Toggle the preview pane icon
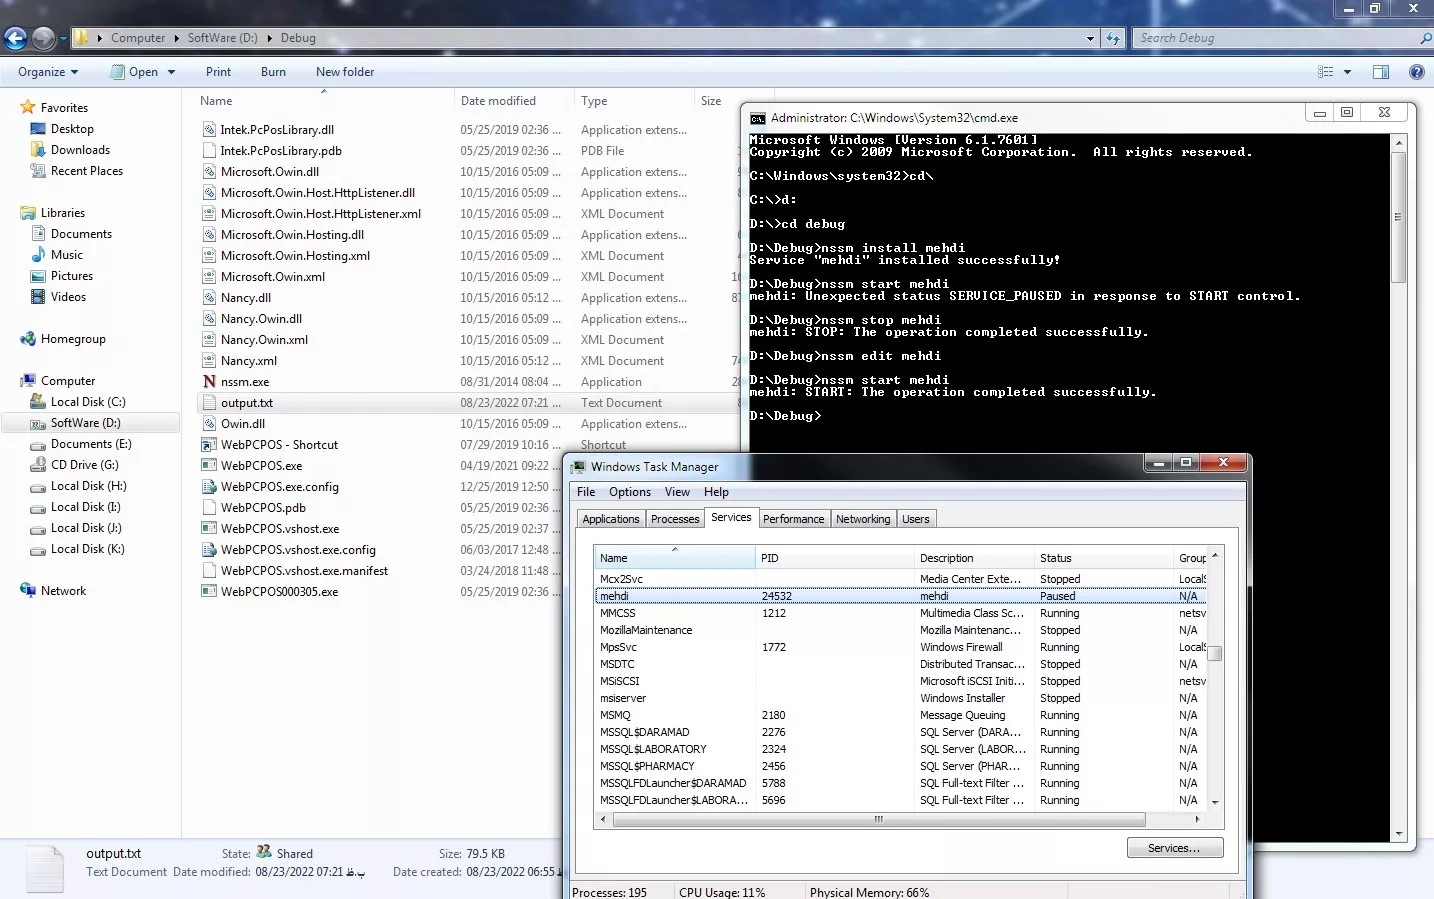The image size is (1434, 899). [1381, 72]
